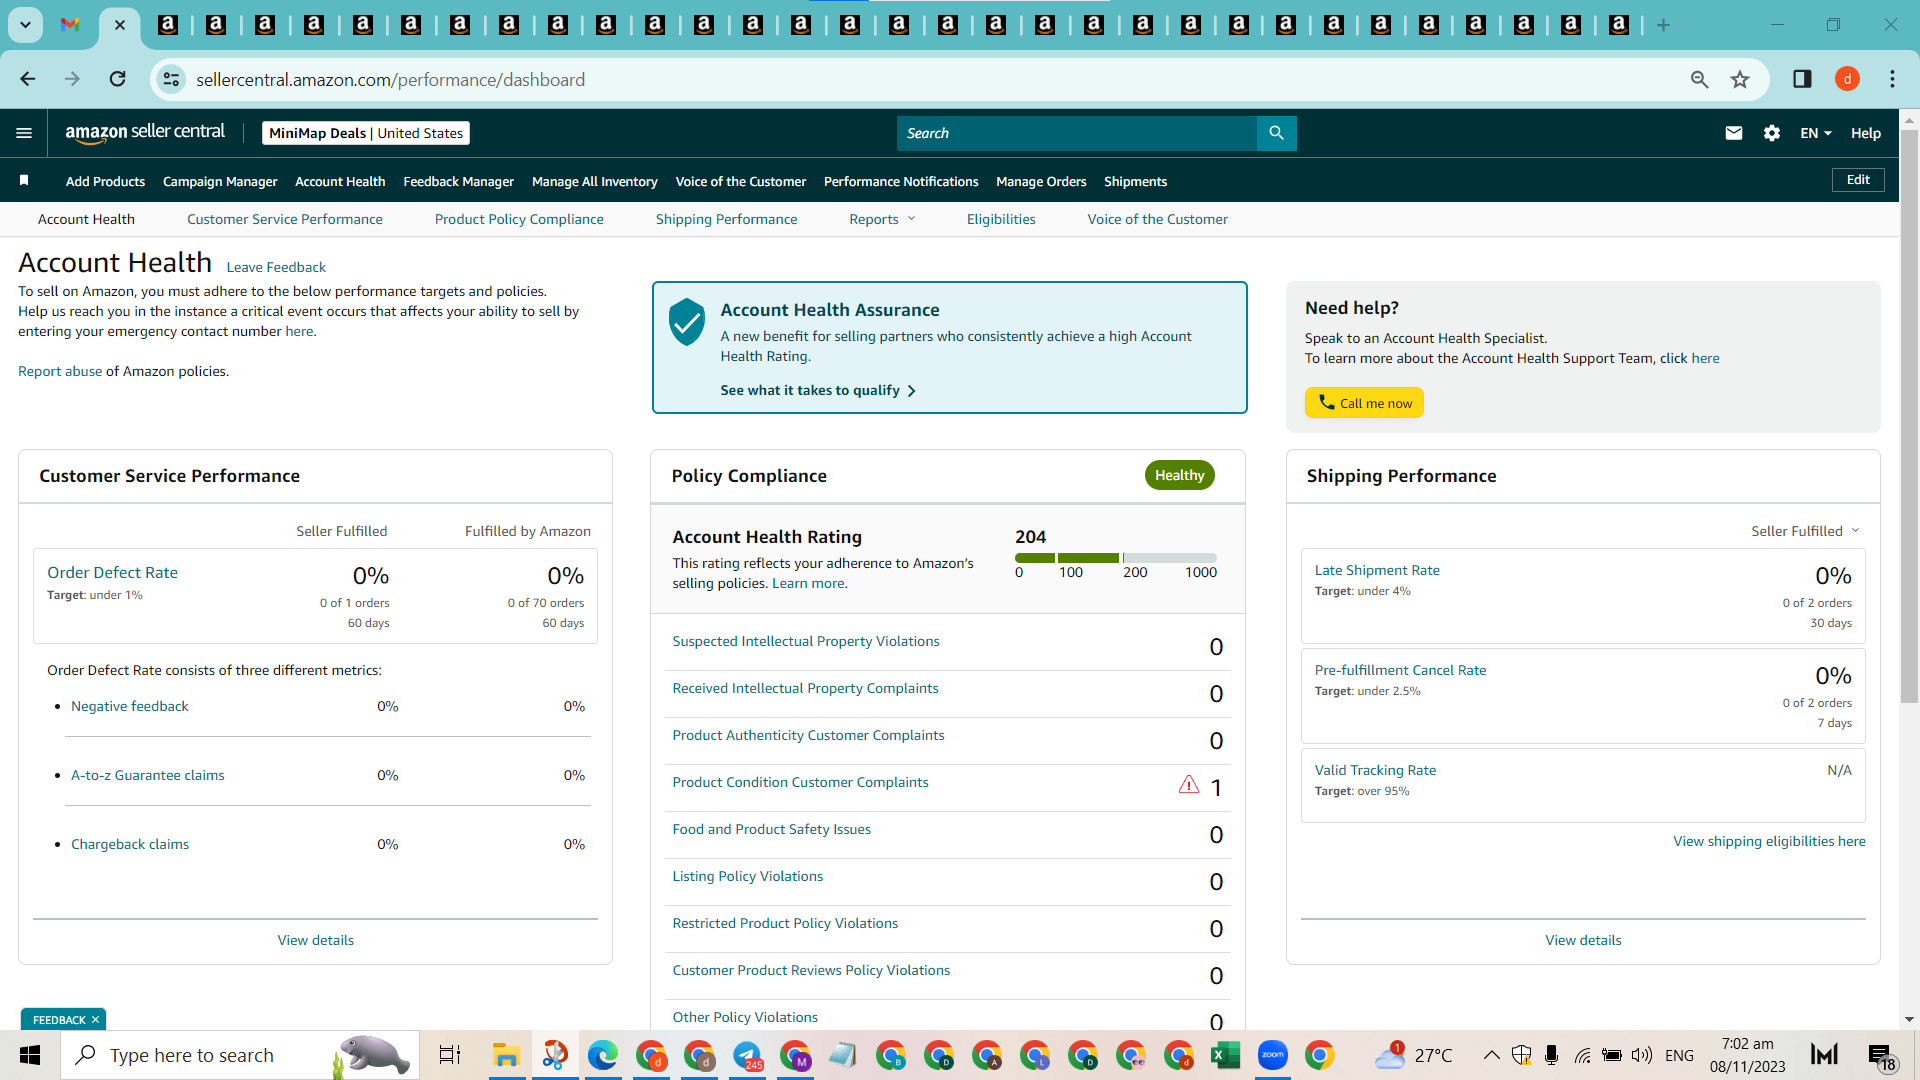Open Zoom from the taskbar
The height and width of the screenshot is (1080, 1920).
[x=1272, y=1055]
